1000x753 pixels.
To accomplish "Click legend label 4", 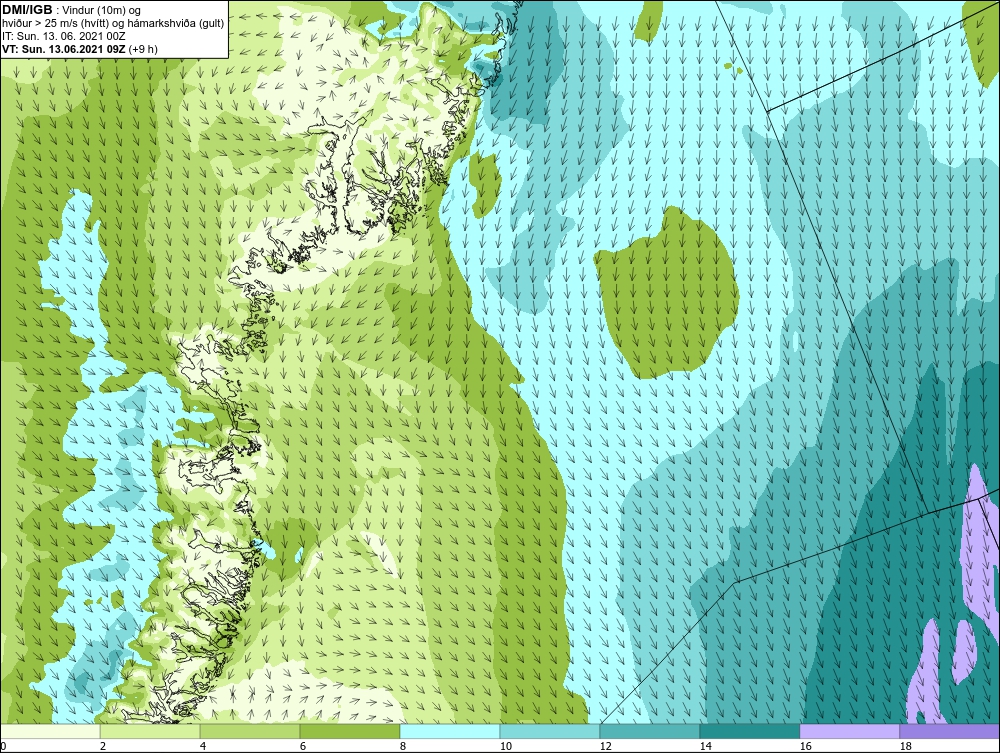I will 203,746.
